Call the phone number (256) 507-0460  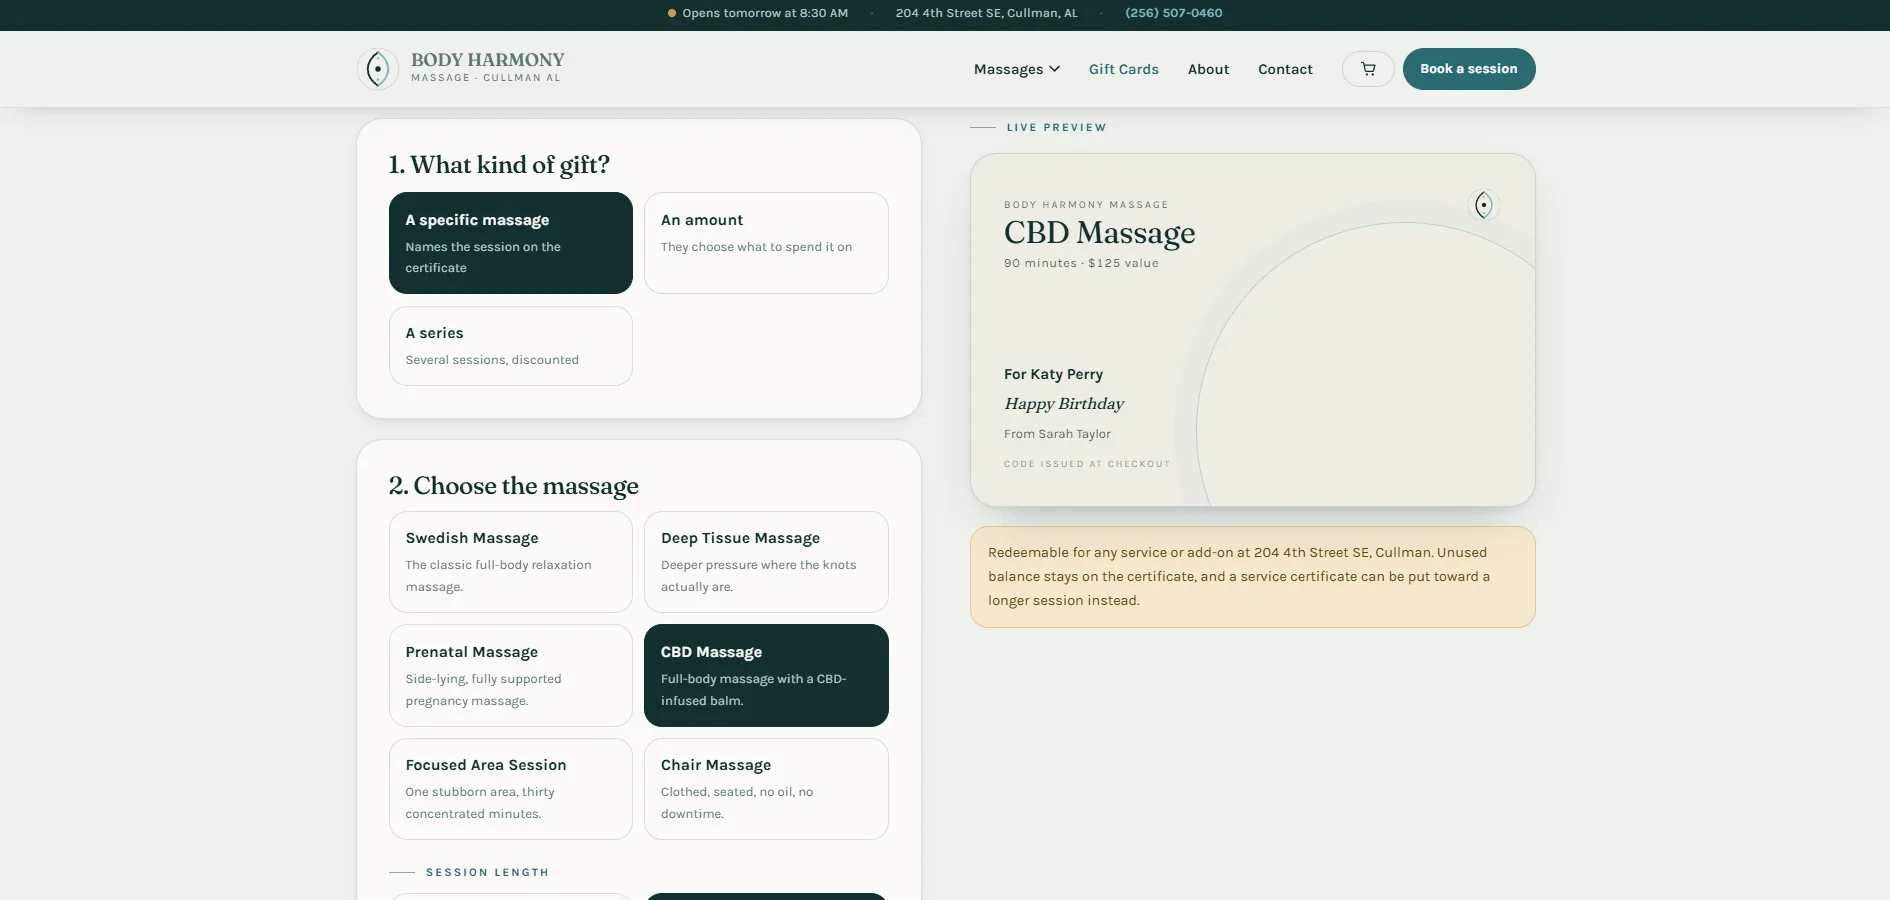tap(1173, 13)
